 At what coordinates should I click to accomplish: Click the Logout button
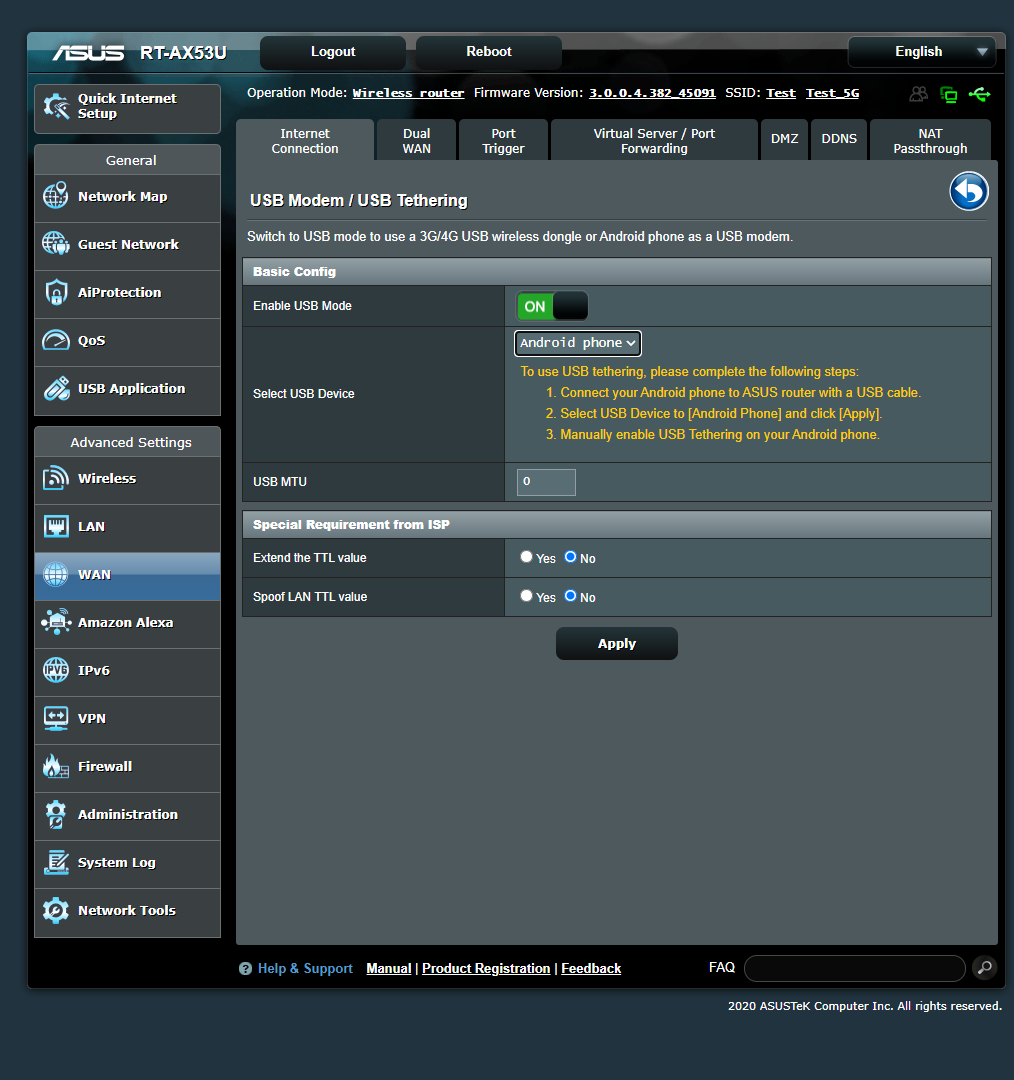(333, 52)
